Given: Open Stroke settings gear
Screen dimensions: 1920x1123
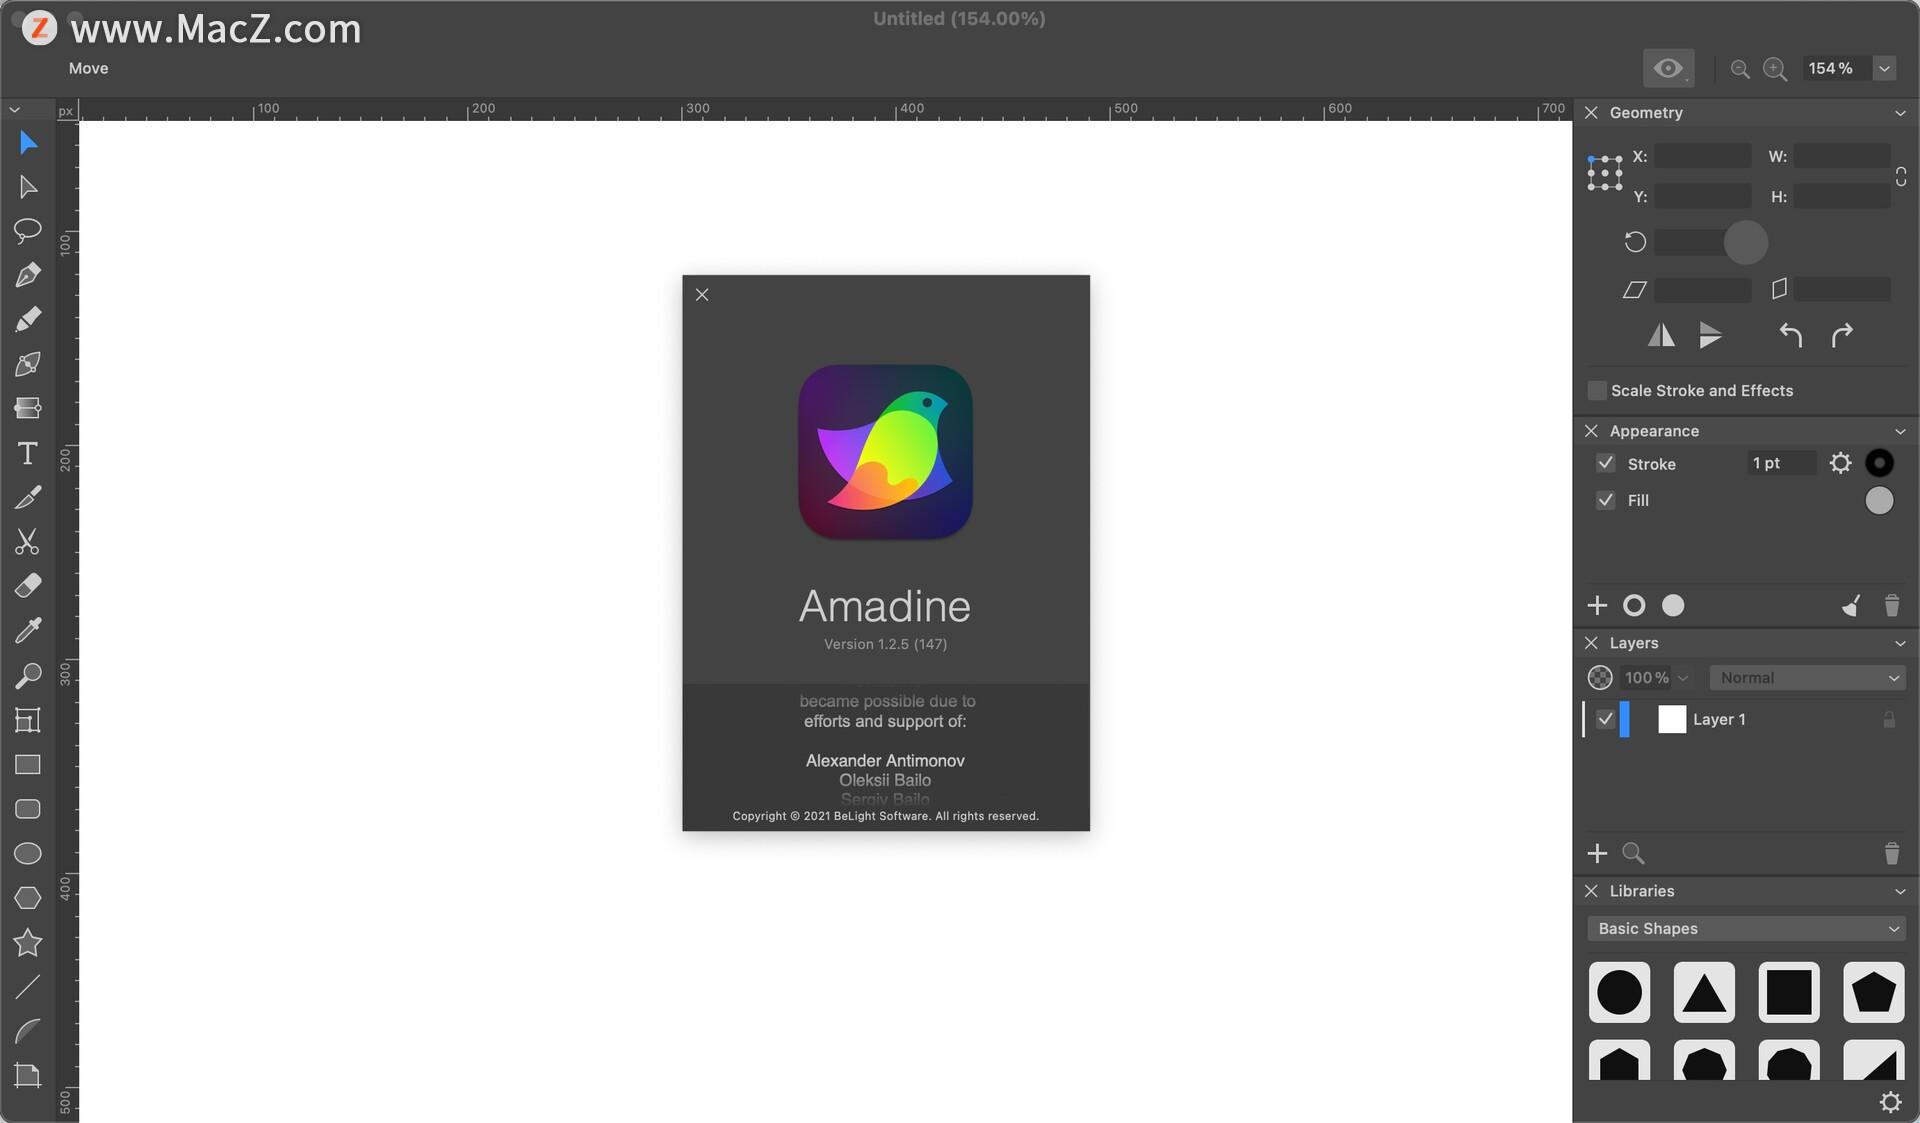Looking at the screenshot, I should pyautogui.click(x=1840, y=463).
